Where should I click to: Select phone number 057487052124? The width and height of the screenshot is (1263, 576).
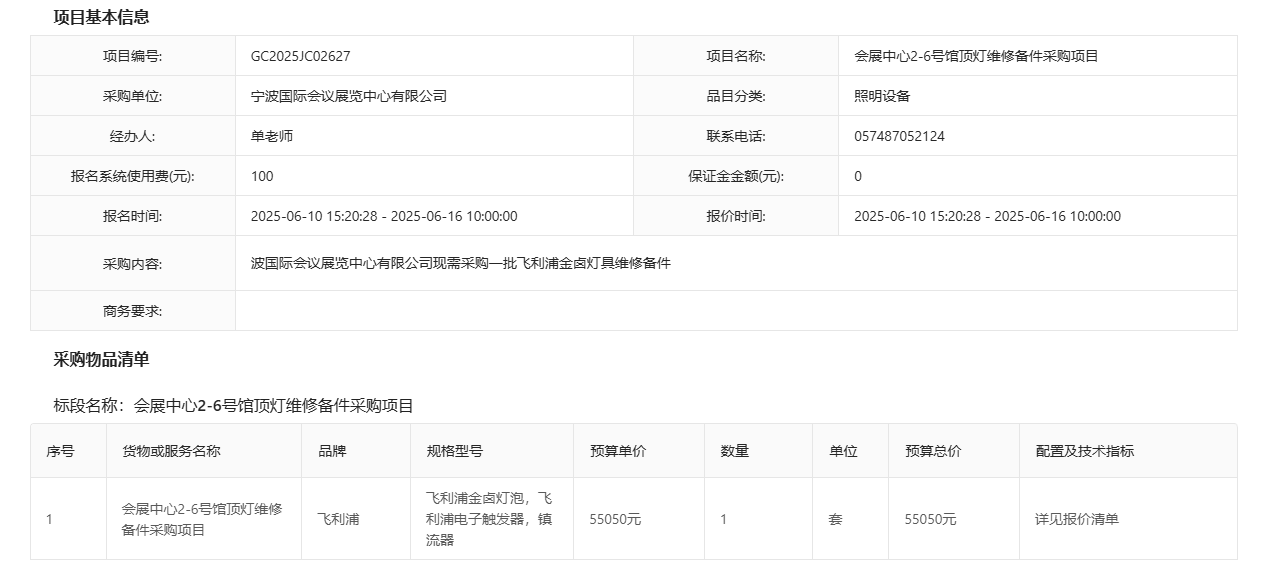(x=899, y=136)
